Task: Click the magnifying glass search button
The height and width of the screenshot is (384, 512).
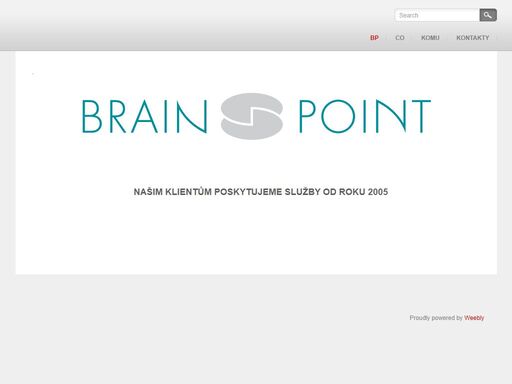Action: coord(488,15)
